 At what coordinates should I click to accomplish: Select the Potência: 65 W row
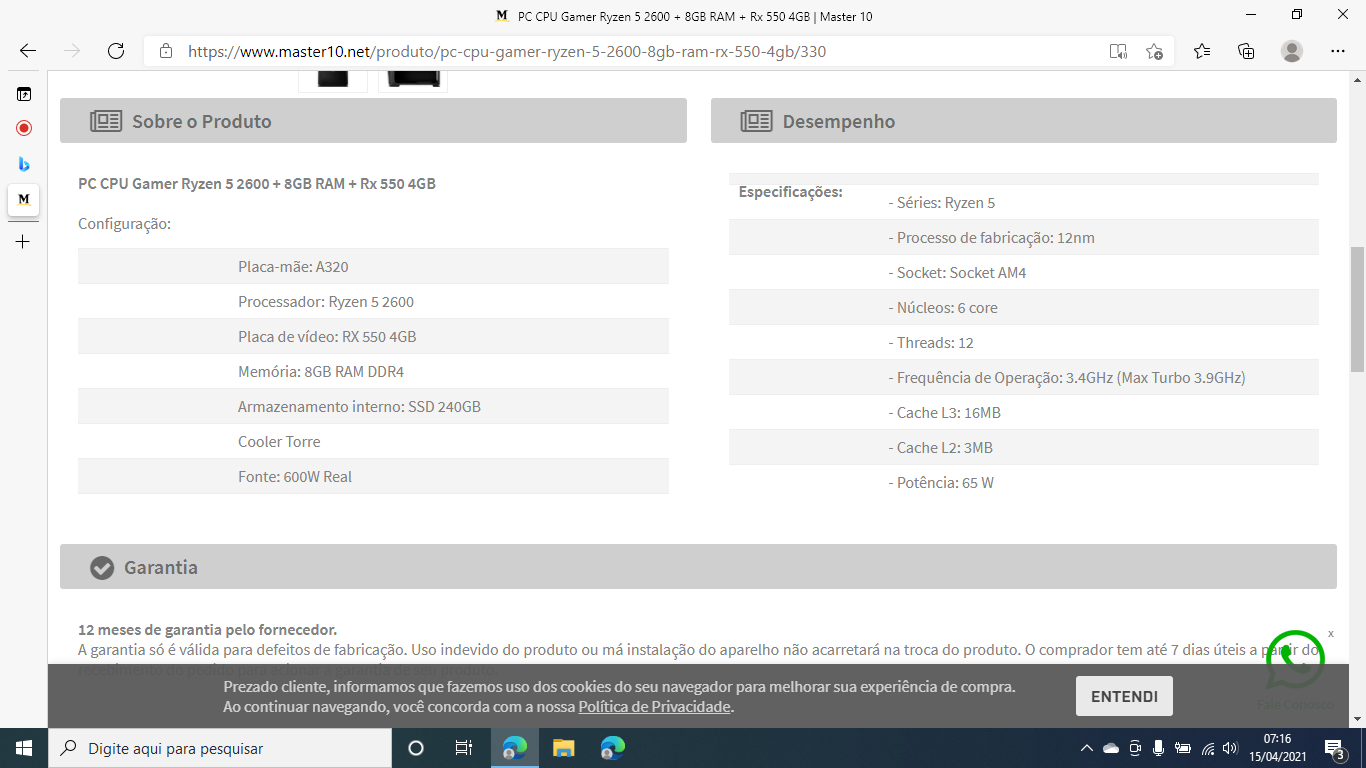coord(1023,482)
